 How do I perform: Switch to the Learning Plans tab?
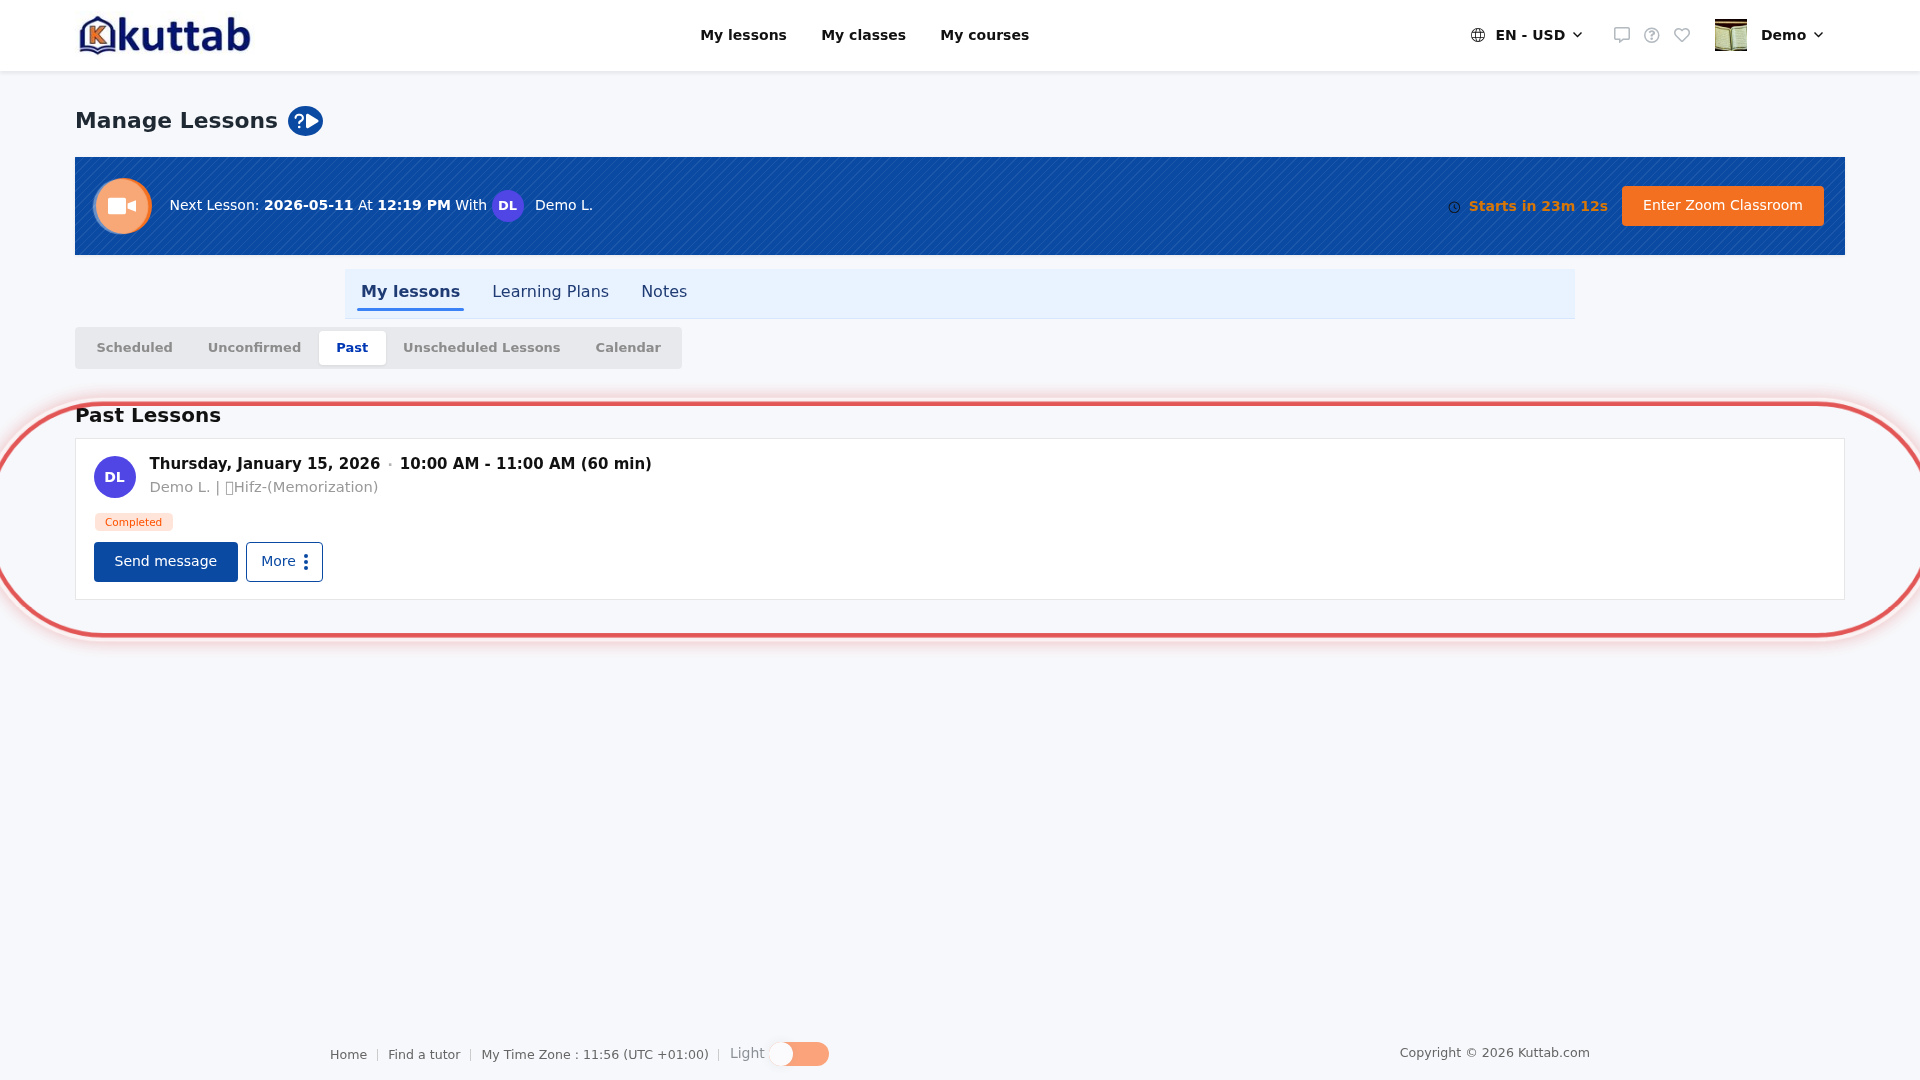550,292
